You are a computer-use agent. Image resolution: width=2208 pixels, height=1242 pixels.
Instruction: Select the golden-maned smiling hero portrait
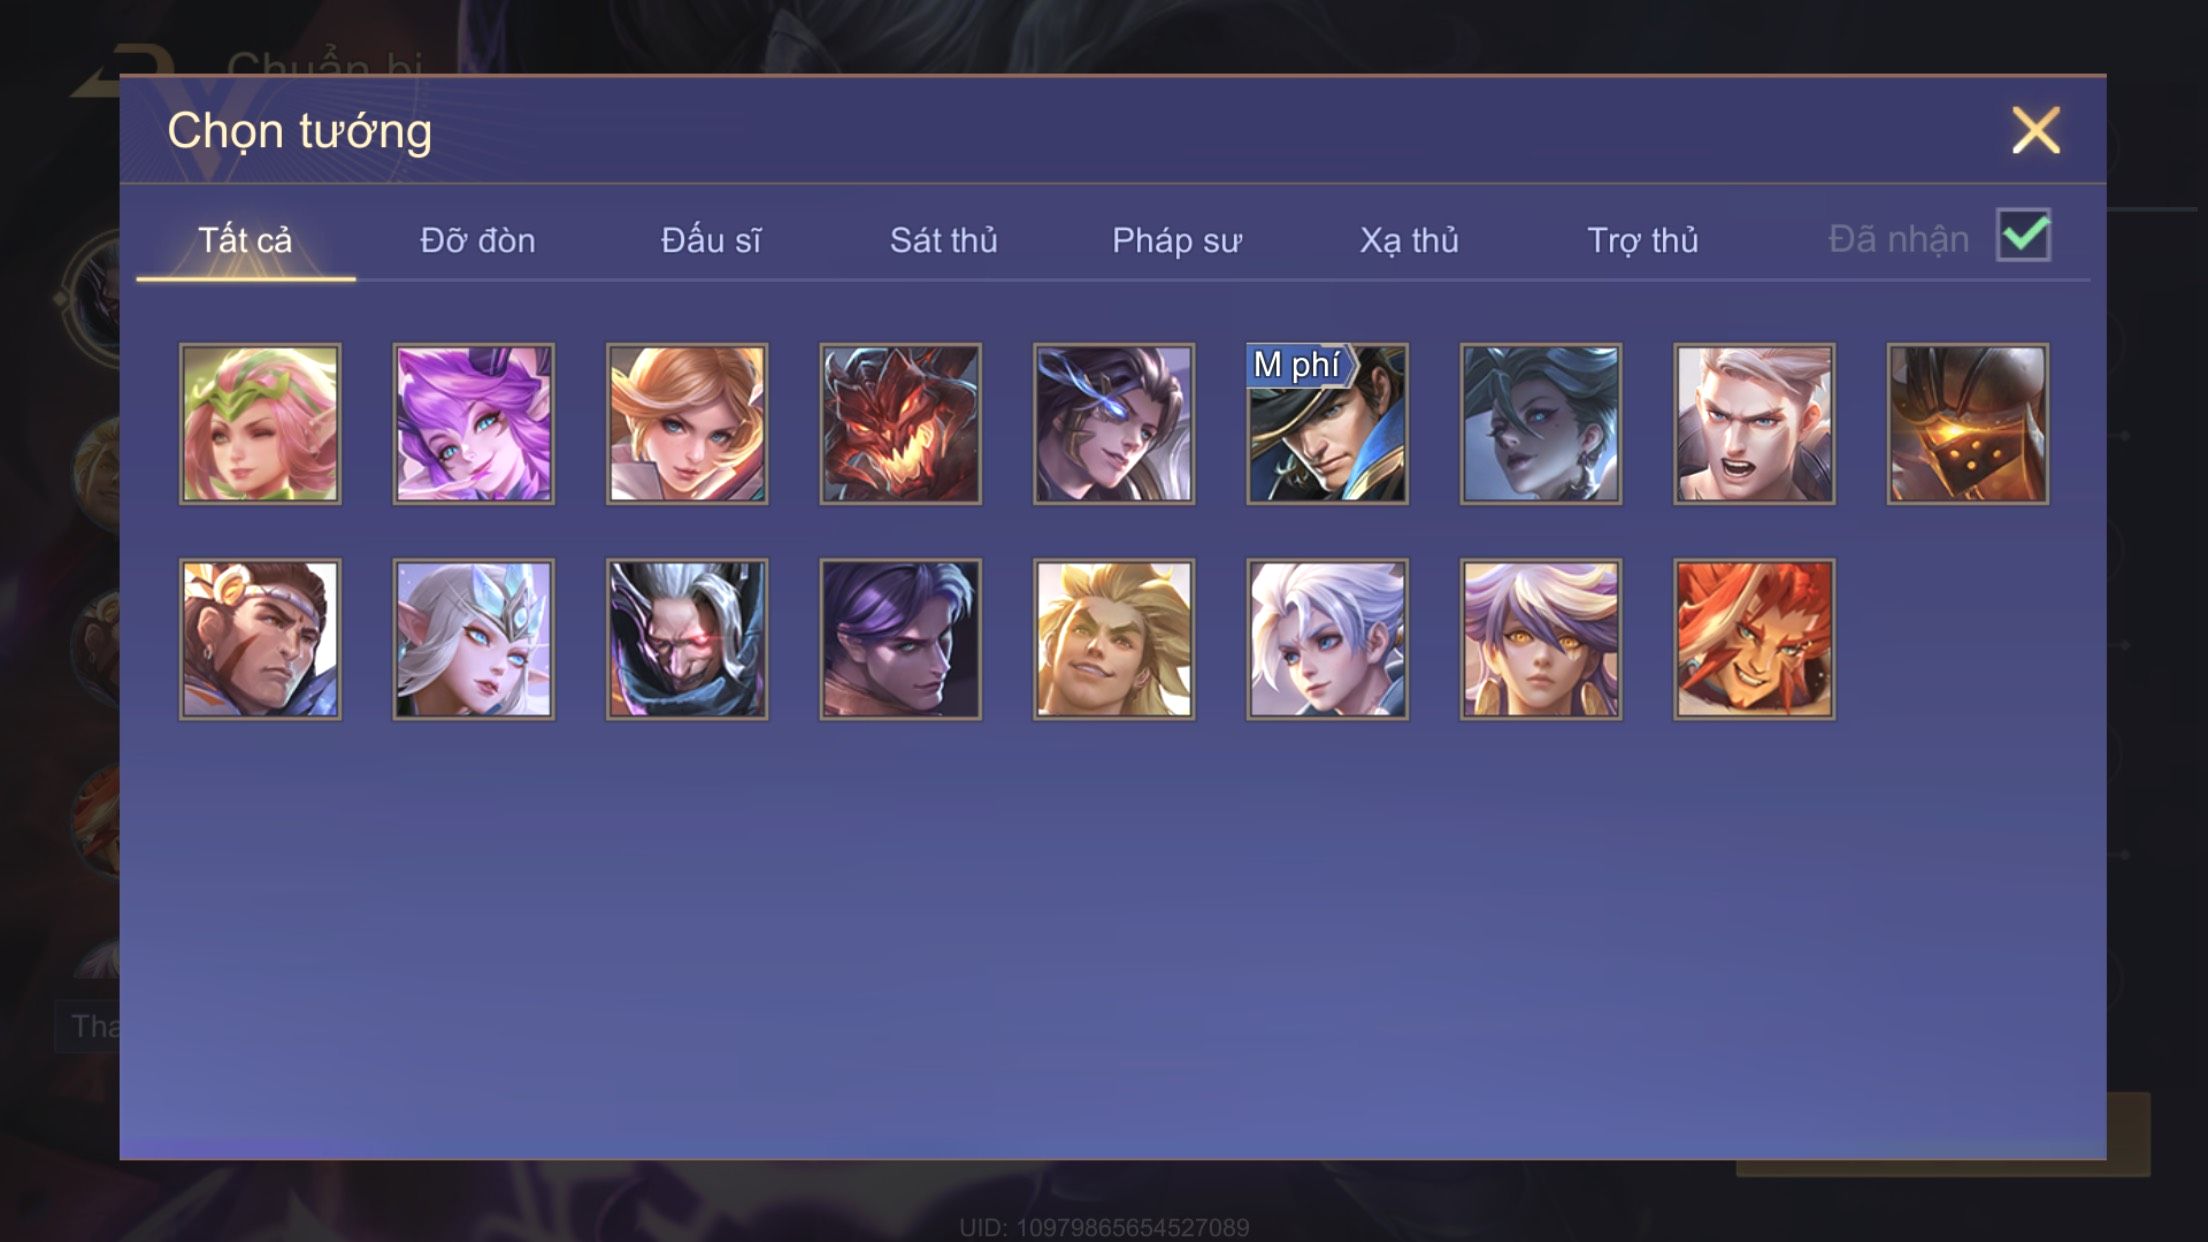pos(1114,639)
